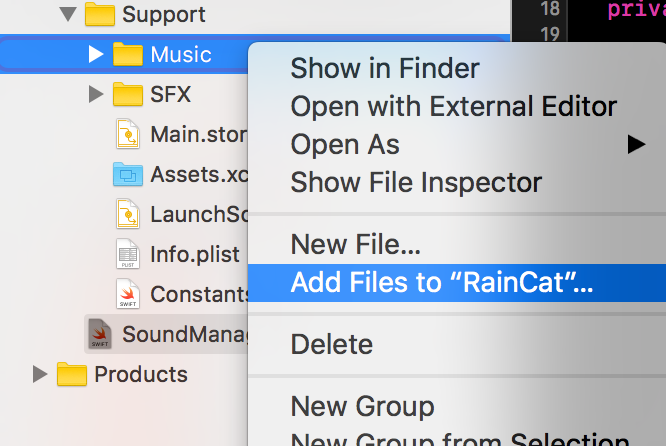Image resolution: width=666 pixels, height=446 pixels.
Task: Click the Music folder icon
Action: pyautogui.click(x=128, y=54)
